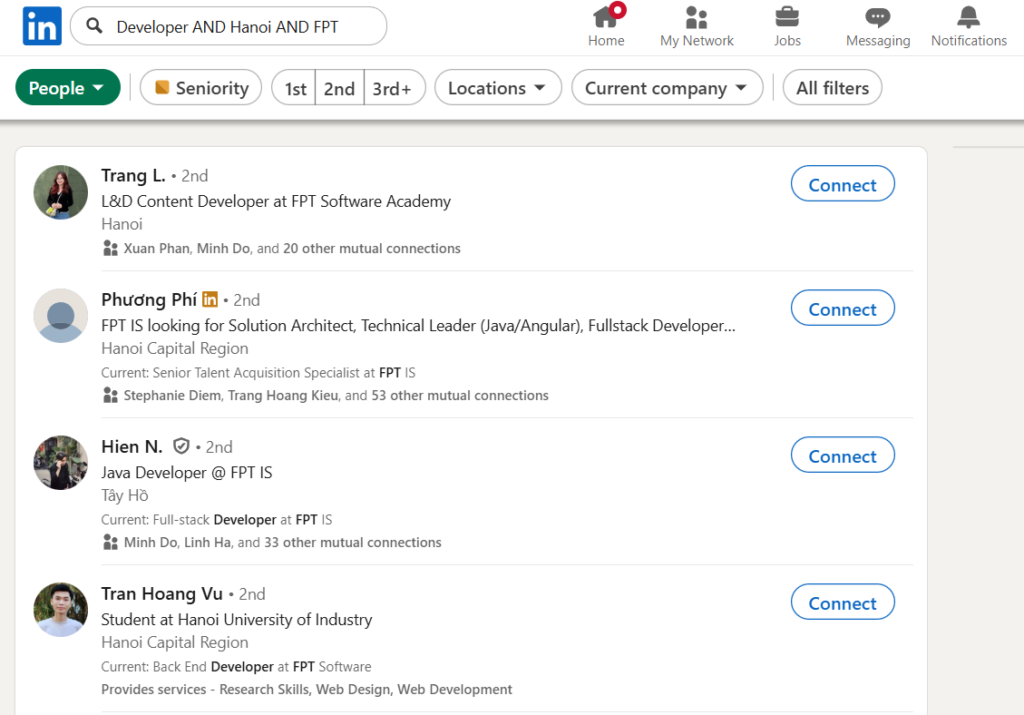Connect with Tran Hoang Vu
This screenshot has width=1024, height=715.
842,602
